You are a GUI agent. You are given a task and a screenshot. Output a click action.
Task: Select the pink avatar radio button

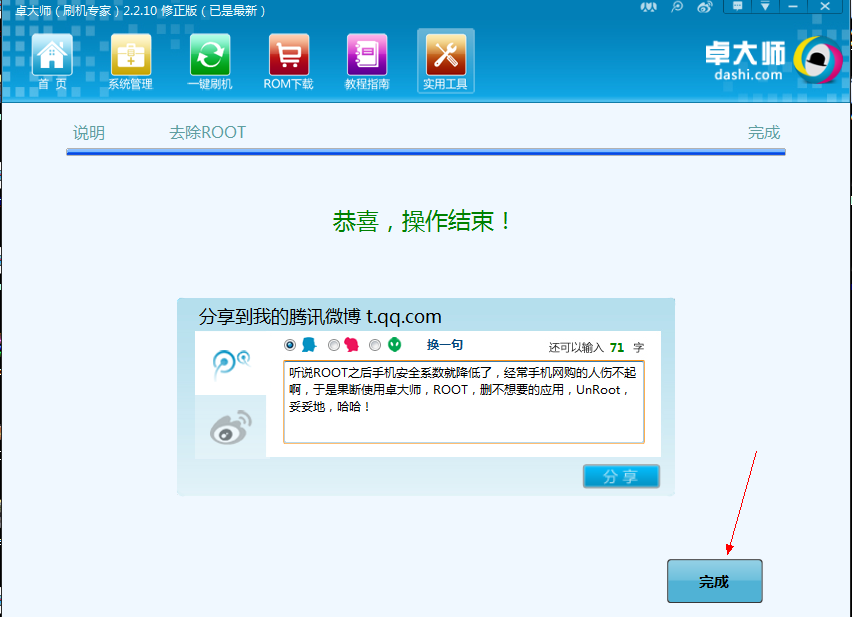[334, 345]
